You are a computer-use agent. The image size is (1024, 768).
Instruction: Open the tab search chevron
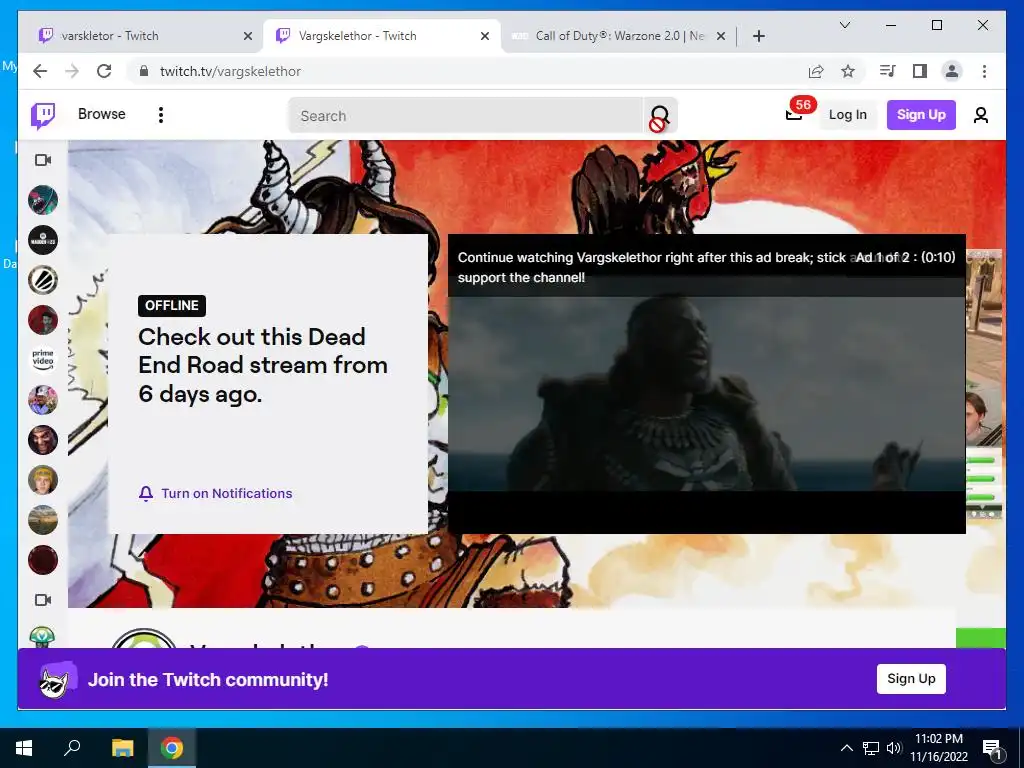844,25
